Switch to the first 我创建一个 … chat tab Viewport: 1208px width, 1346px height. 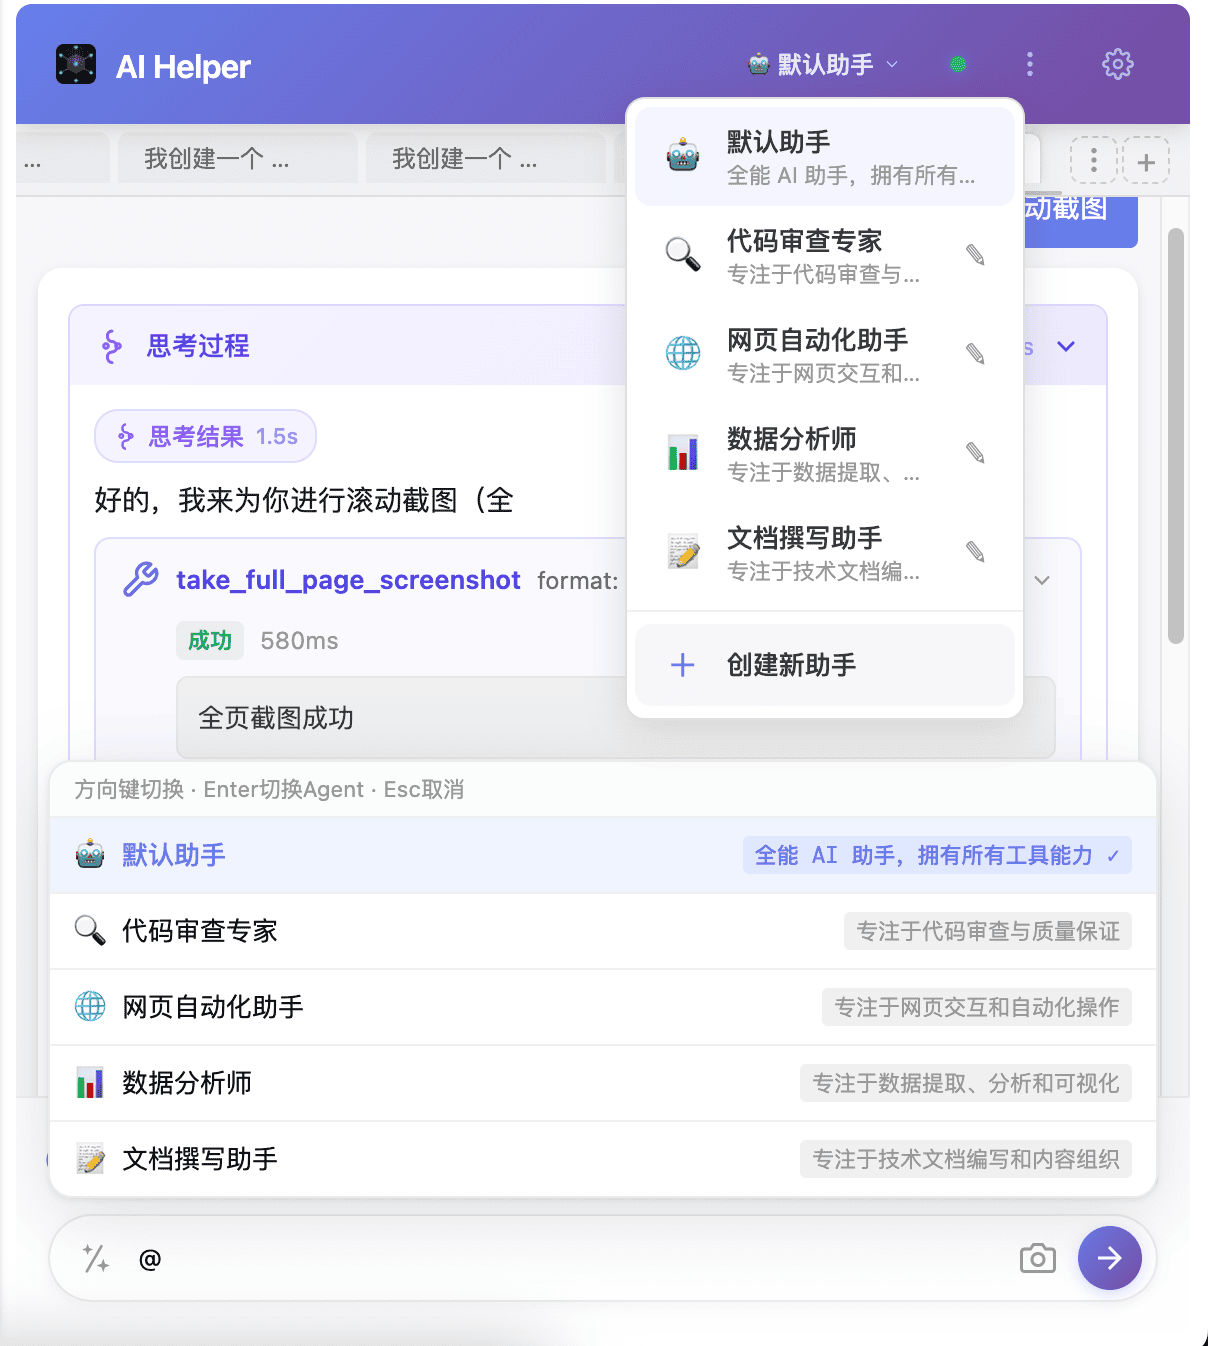[x=237, y=158]
